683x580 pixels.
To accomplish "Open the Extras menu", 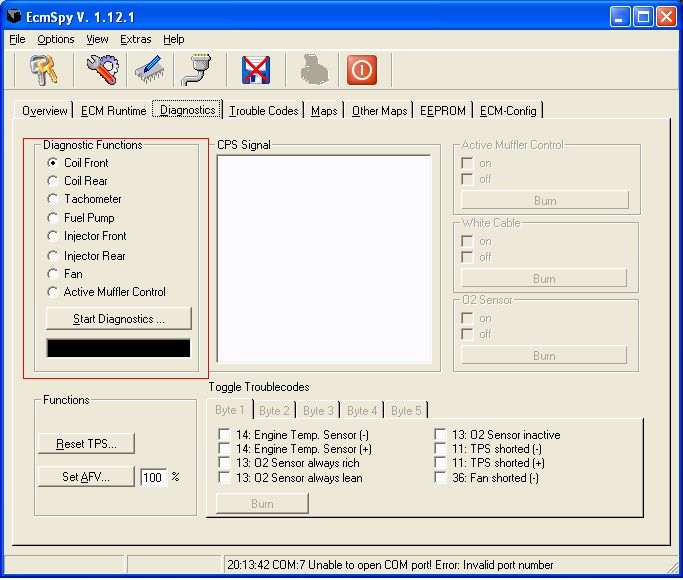I will (x=135, y=39).
